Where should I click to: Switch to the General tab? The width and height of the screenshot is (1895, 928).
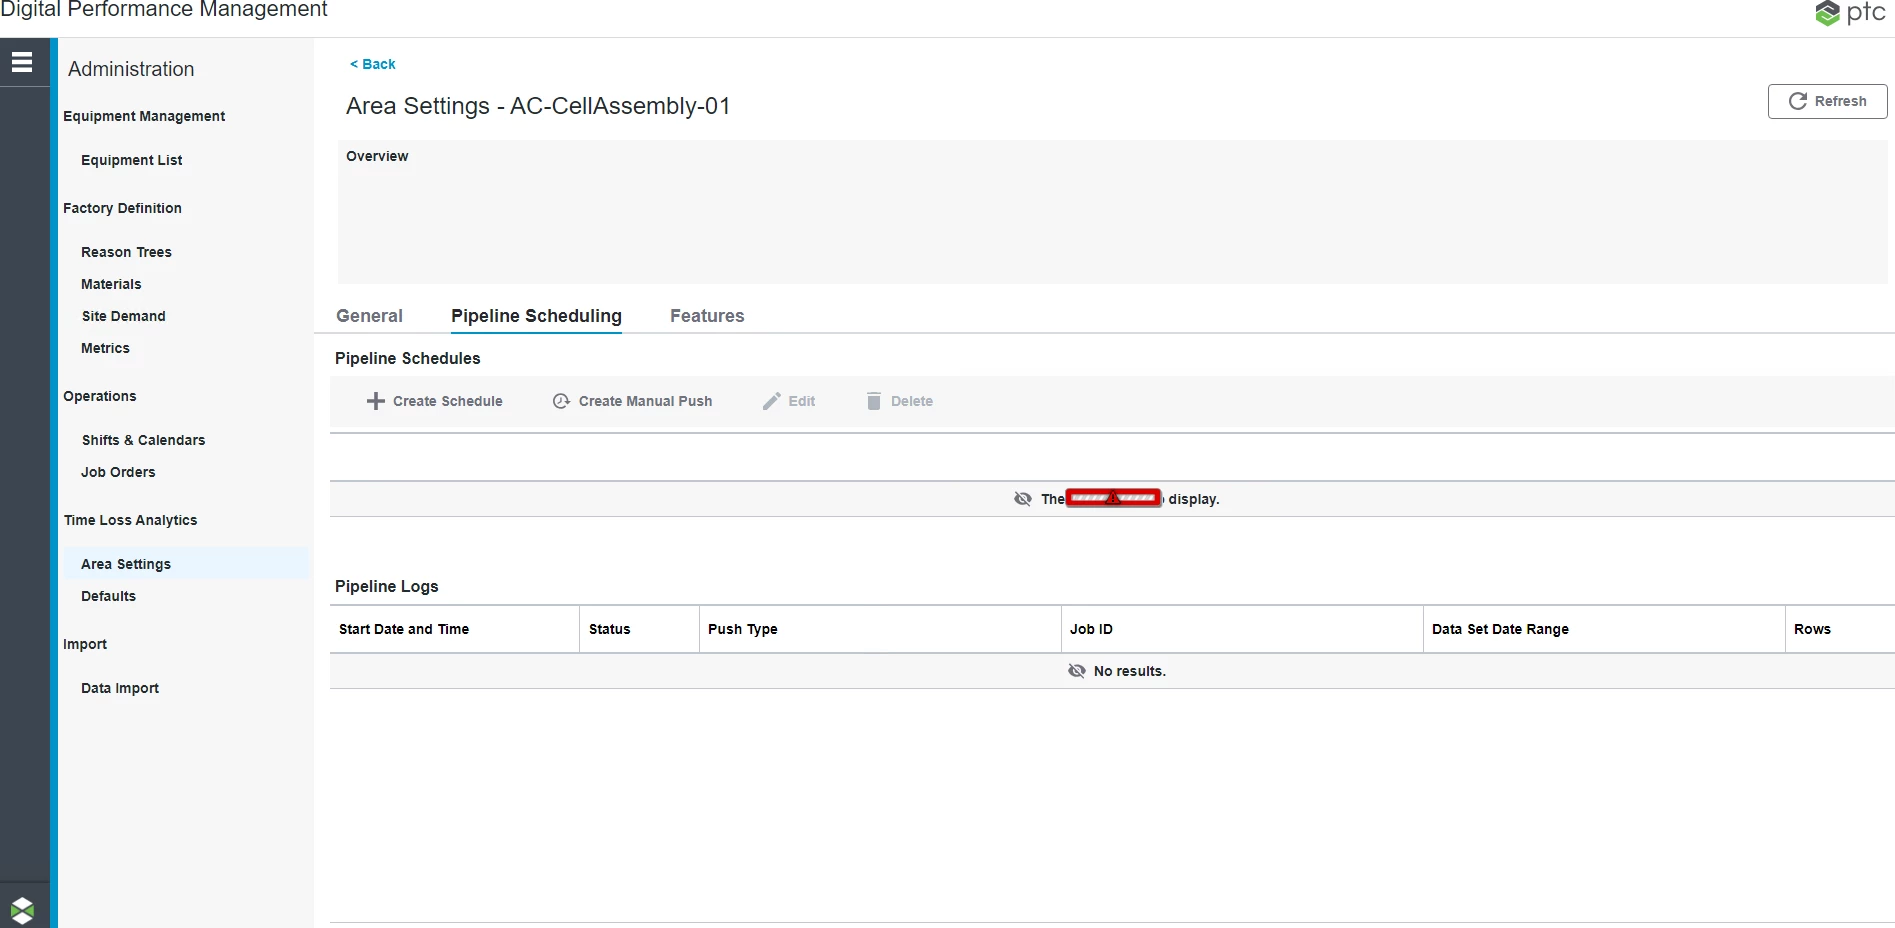369,316
